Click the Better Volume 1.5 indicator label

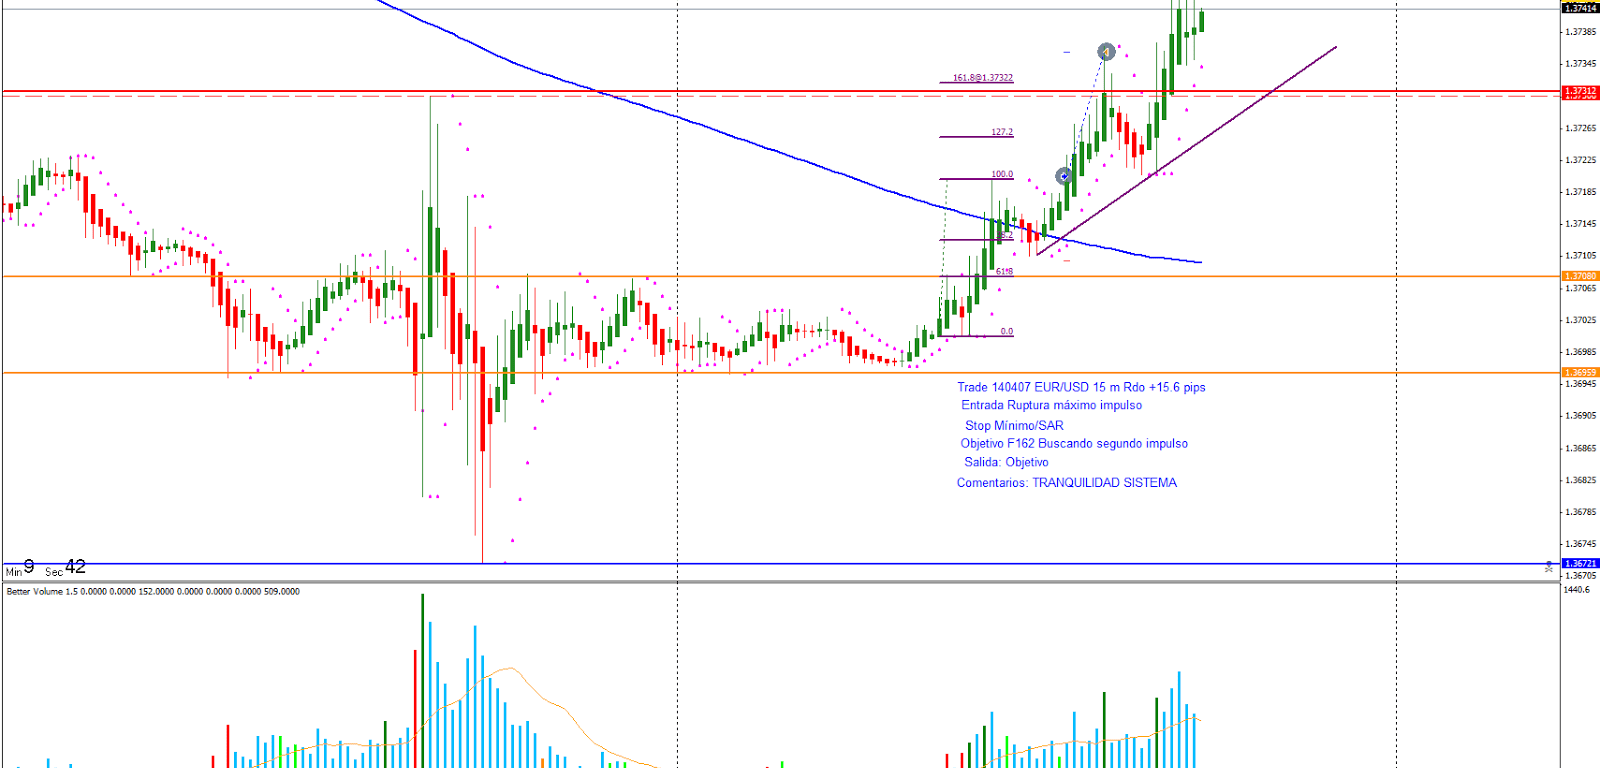153,591
